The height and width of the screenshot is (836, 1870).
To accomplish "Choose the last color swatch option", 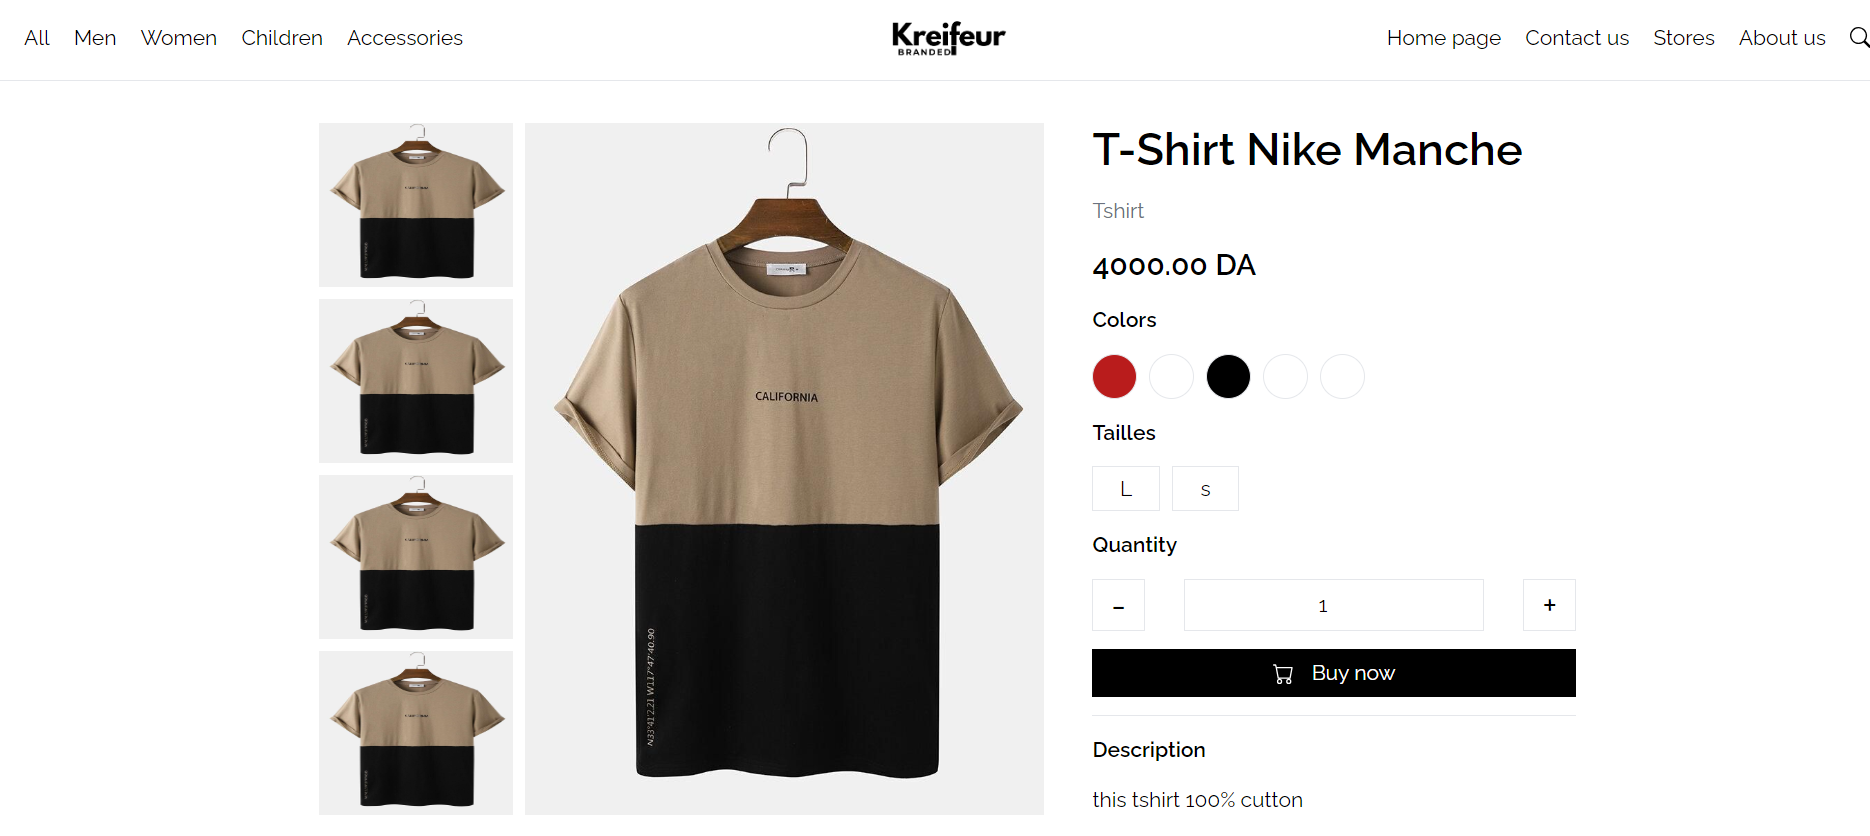I will pyautogui.click(x=1342, y=377).
